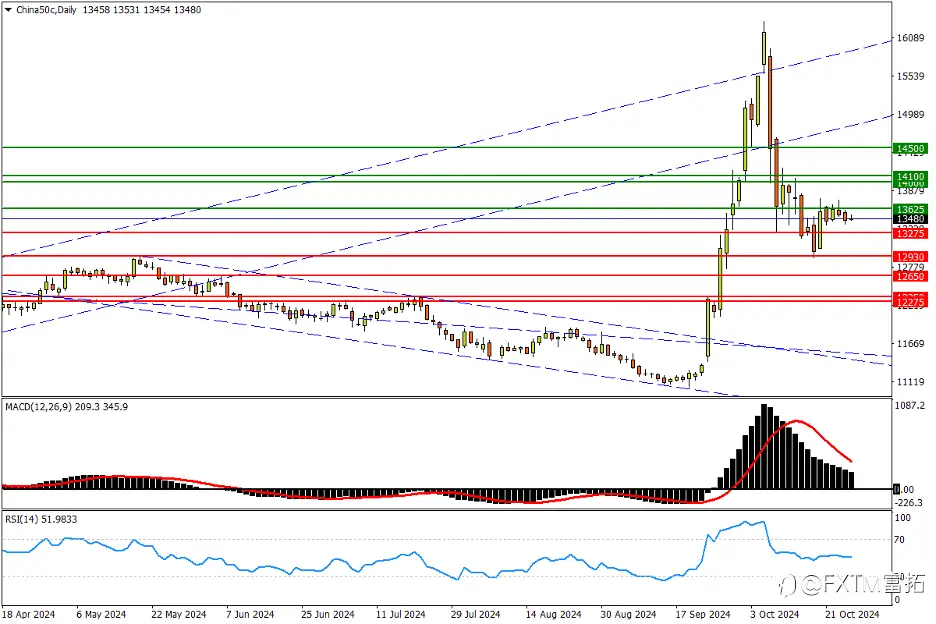The height and width of the screenshot is (624, 936).
Task: Click the 25 Jun 2024 date label
Action: point(327,614)
